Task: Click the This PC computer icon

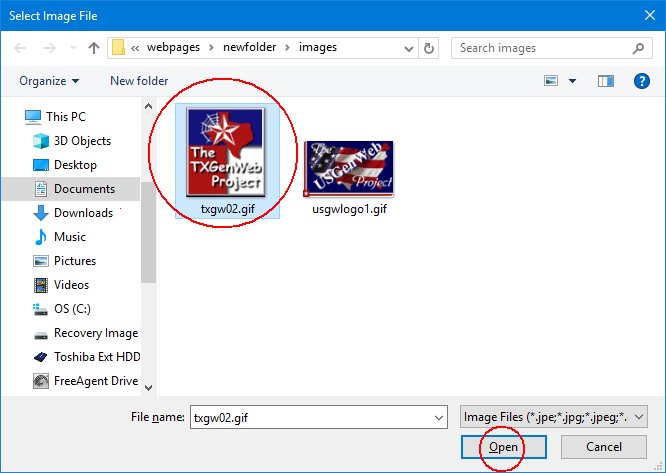Action: (x=33, y=117)
